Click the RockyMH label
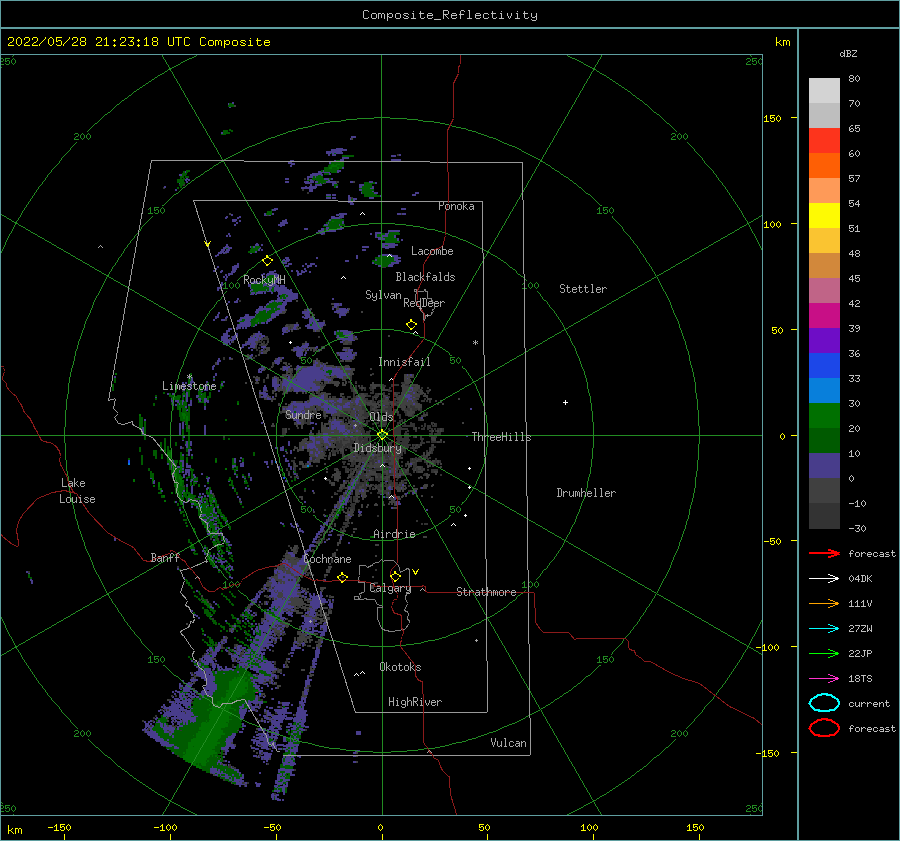Screen dimensions: 900x841 click(x=264, y=280)
